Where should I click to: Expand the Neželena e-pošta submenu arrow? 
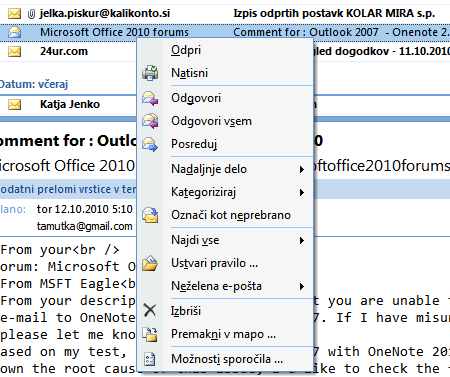(302, 287)
